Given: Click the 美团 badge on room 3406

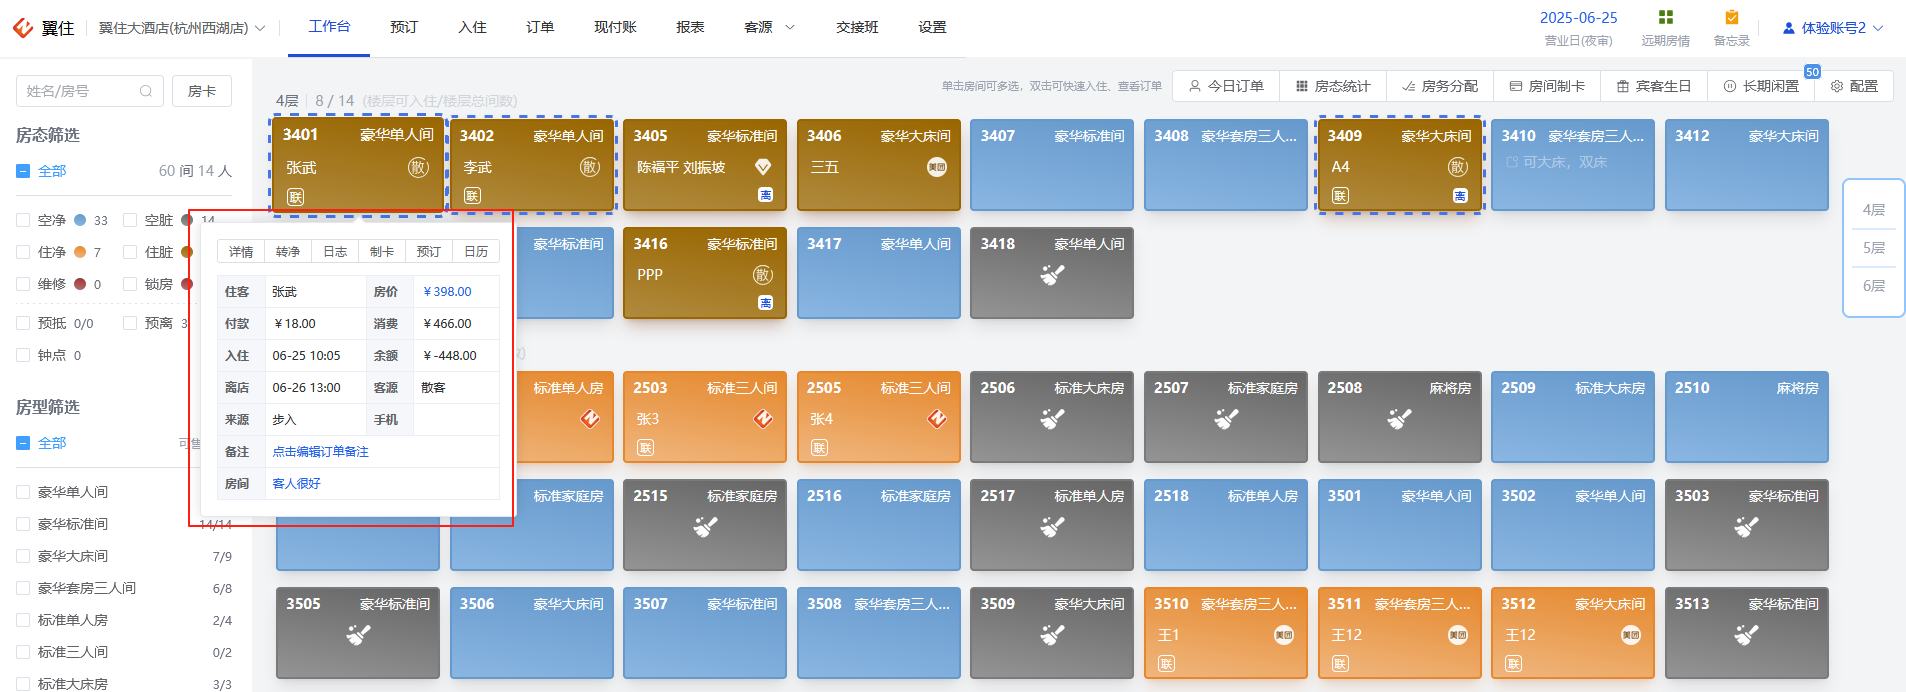Looking at the screenshot, I should coord(937,167).
